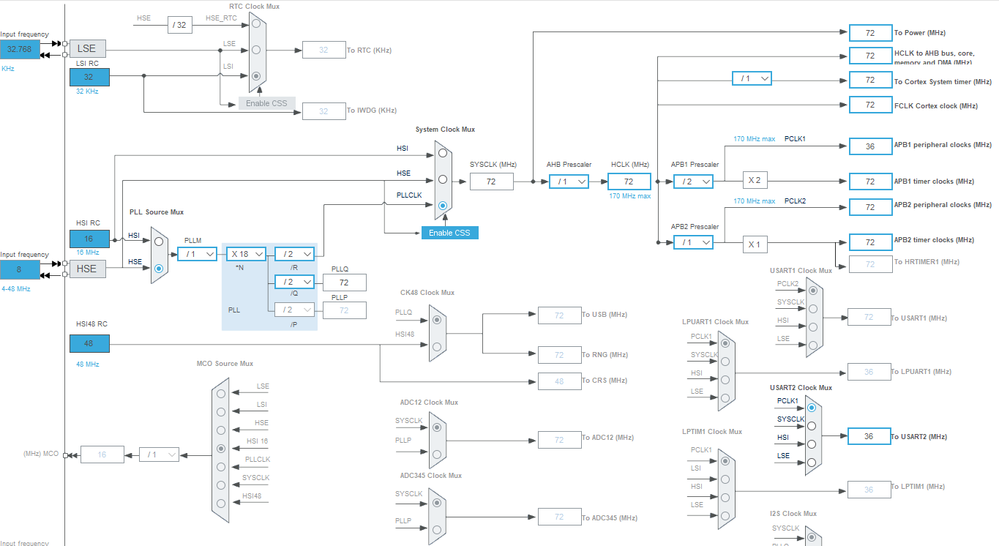Click the To Cortex System timer 72 box
Screen dimensions: 999x546
point(870,80)
